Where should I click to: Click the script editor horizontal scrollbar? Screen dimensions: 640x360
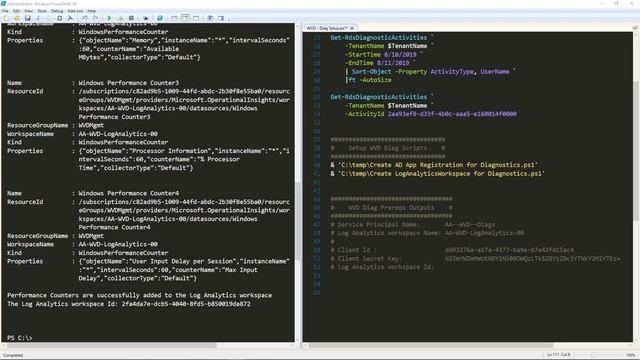pos(431,345)
